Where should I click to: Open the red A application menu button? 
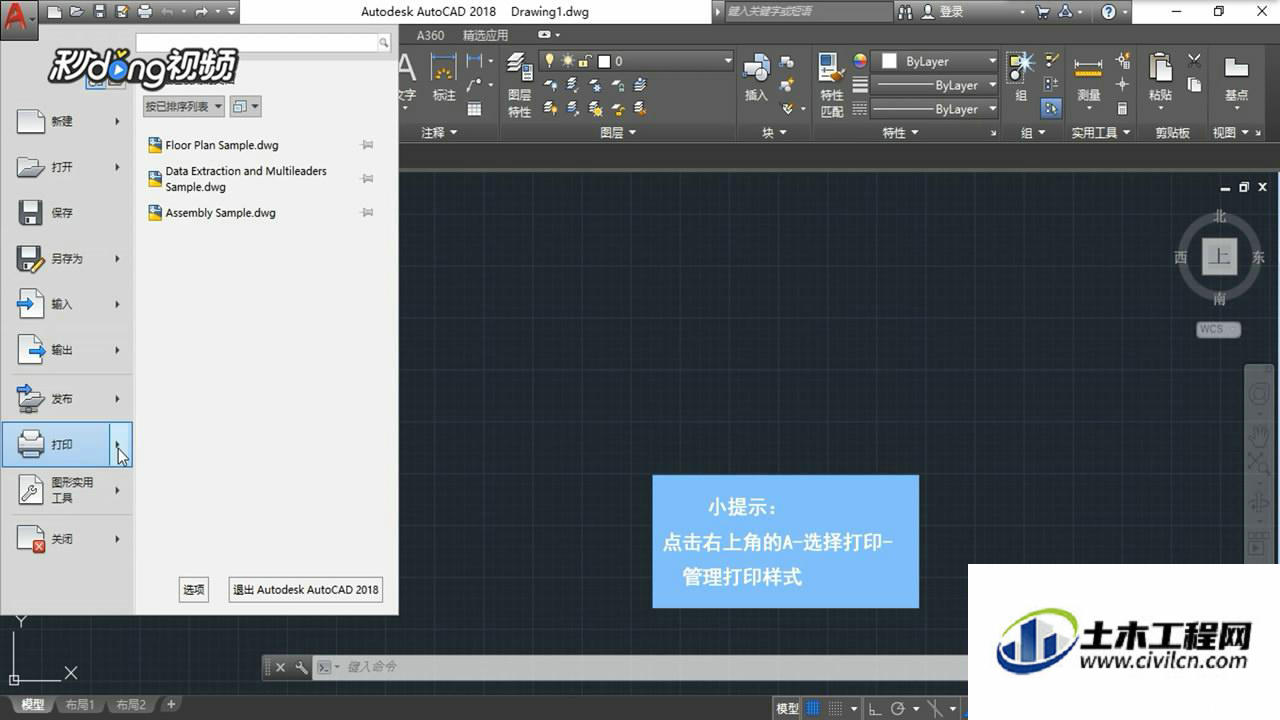(18, 17)
